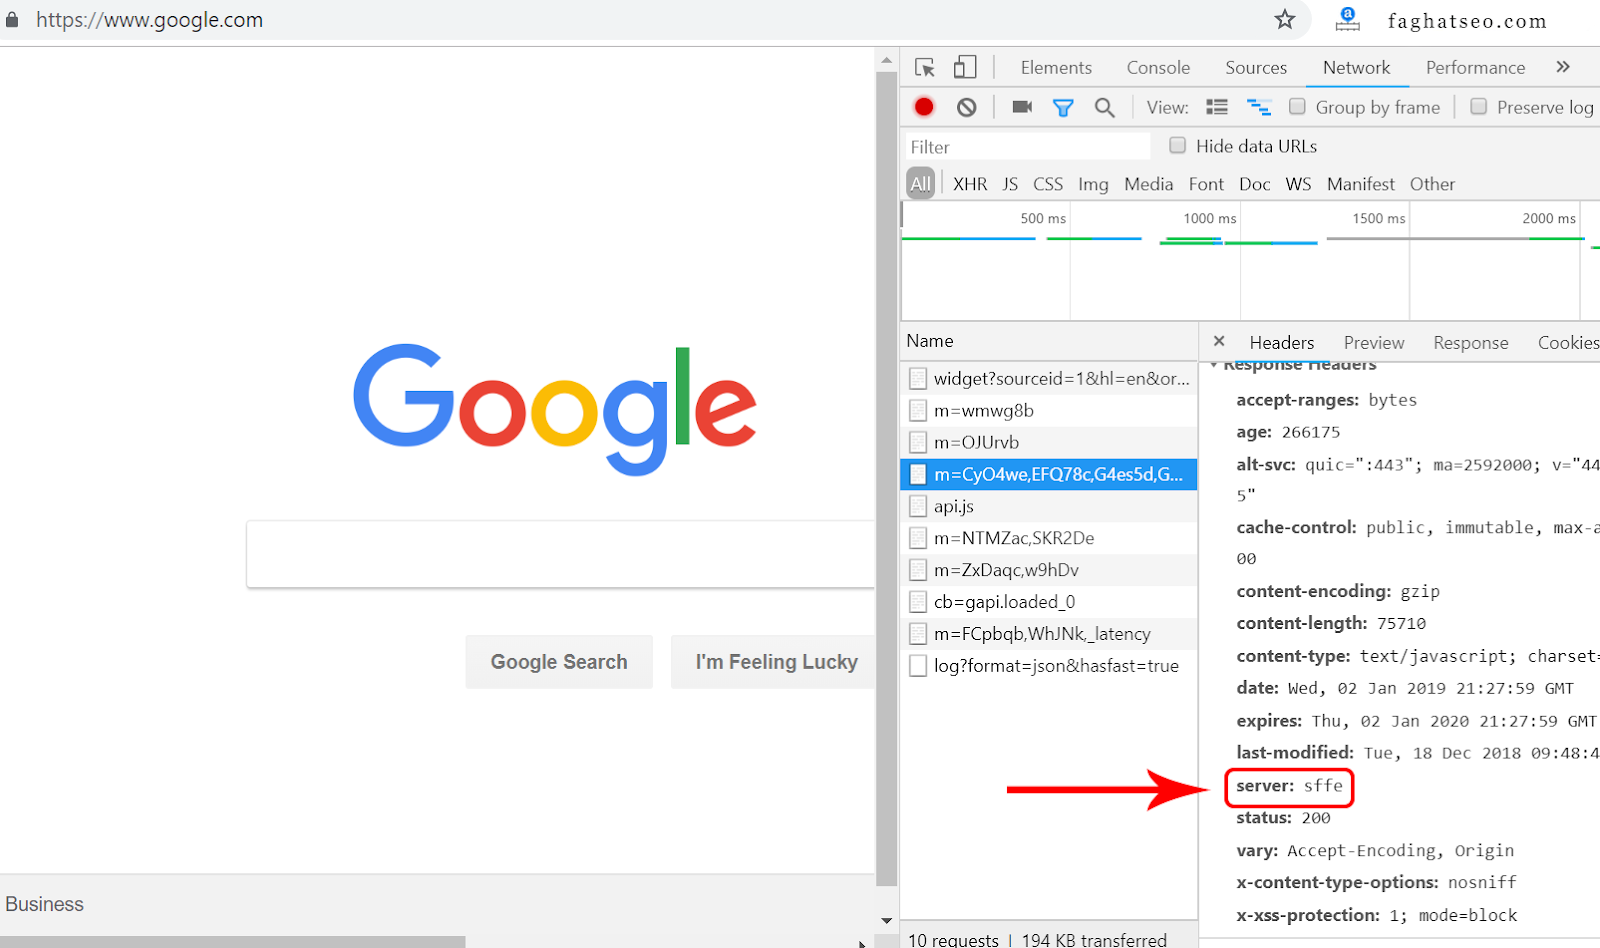Focus the network Filter text field
1600x948 pixels.
coord(1028,147)
